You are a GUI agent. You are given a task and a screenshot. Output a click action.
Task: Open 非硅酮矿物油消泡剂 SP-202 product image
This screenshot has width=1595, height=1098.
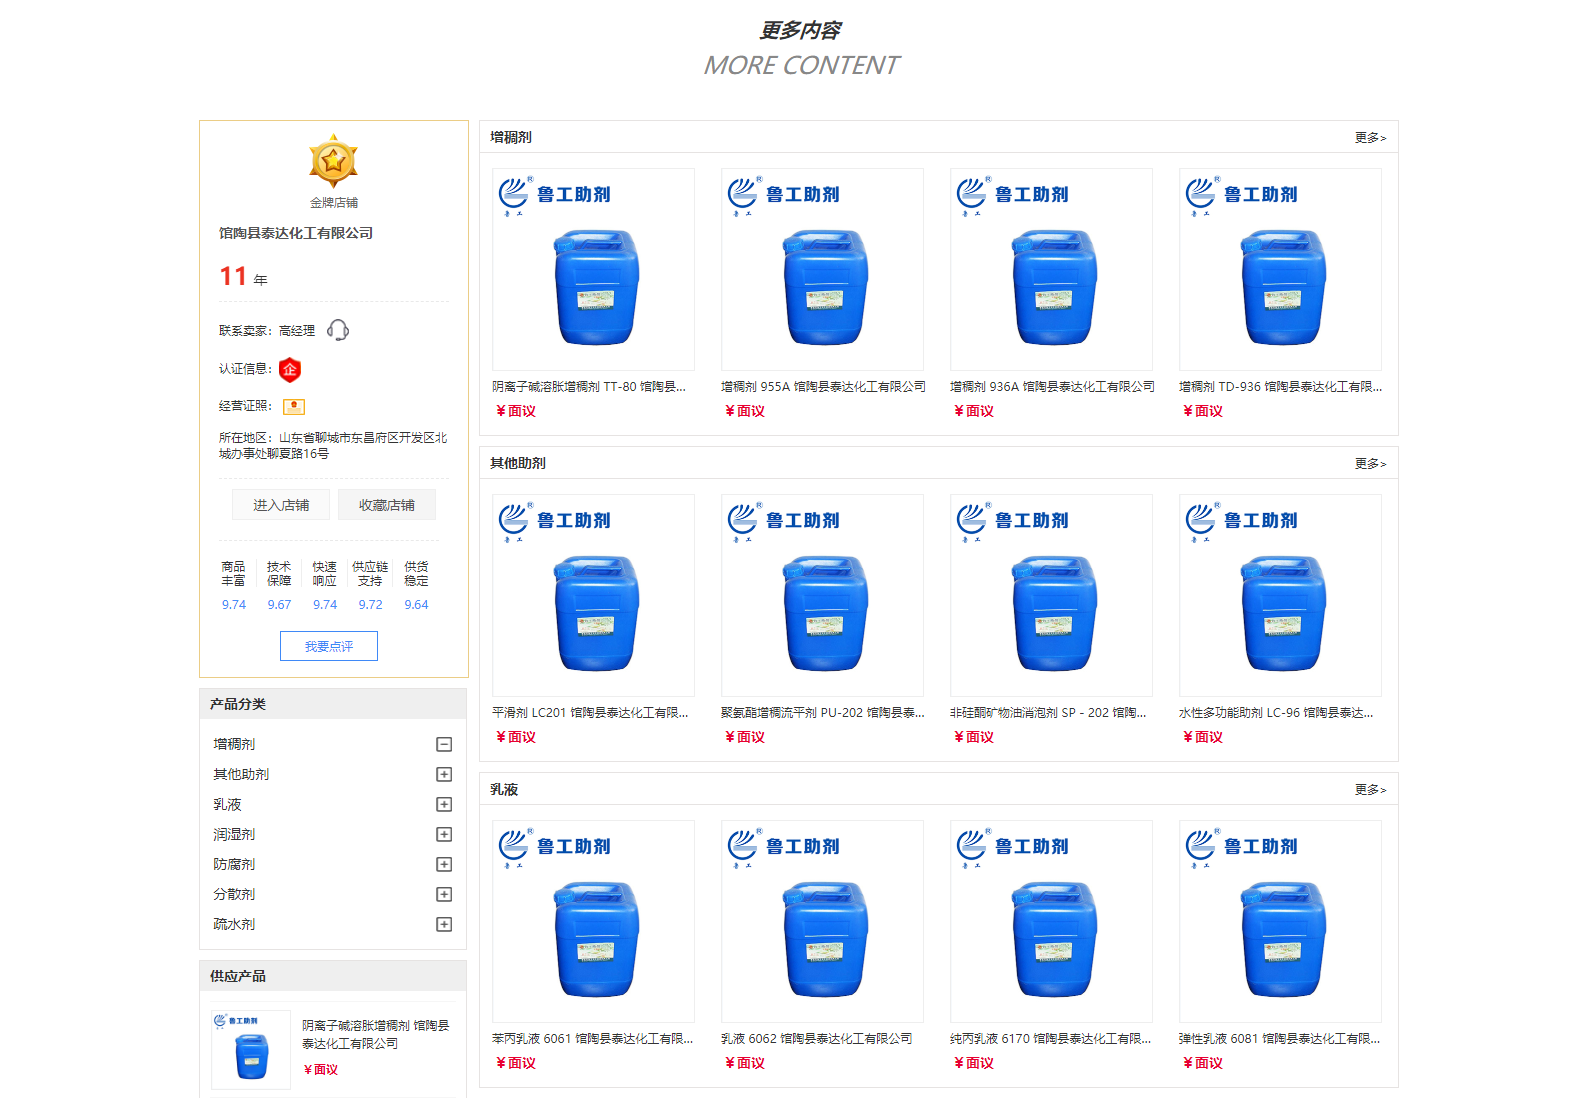(1051, 595)
